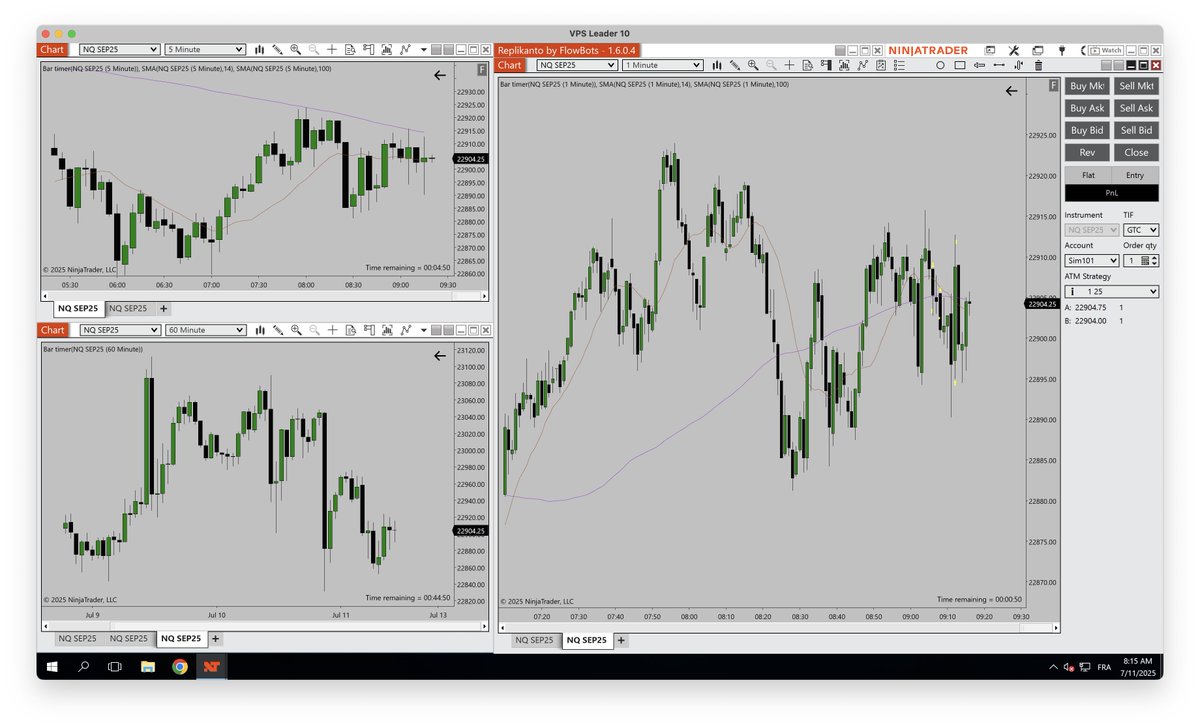1200x728 pixels.
Task: Select rectangle drawing tool in 1 Minute chart
Action: point(960,65)
